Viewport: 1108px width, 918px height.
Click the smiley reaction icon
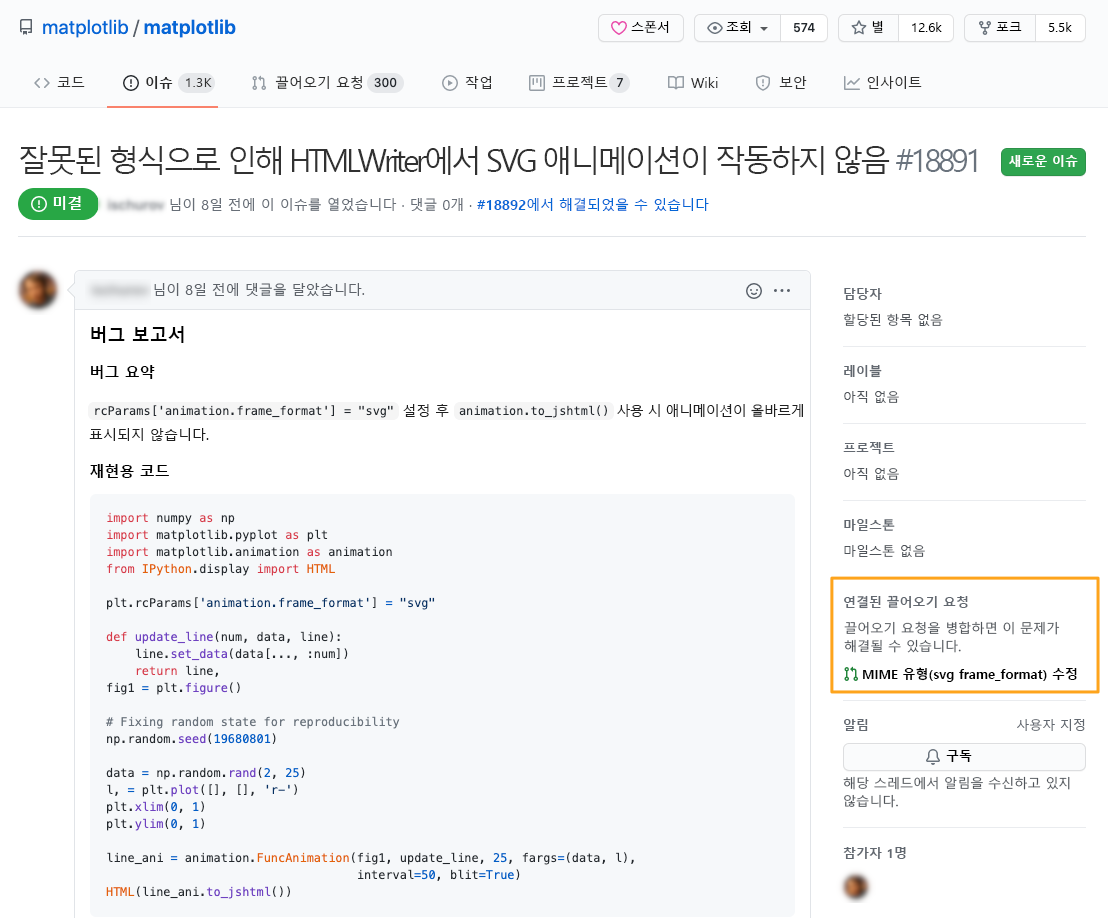point(754,290)
